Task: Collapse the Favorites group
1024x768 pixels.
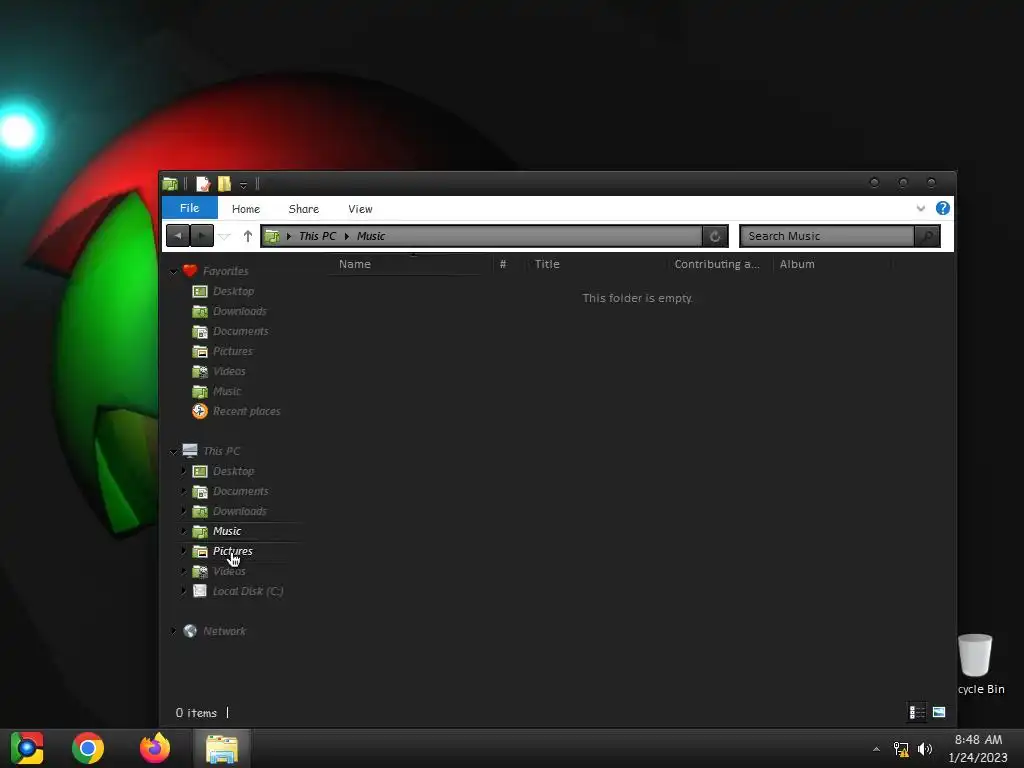Action: click(174, 271)
